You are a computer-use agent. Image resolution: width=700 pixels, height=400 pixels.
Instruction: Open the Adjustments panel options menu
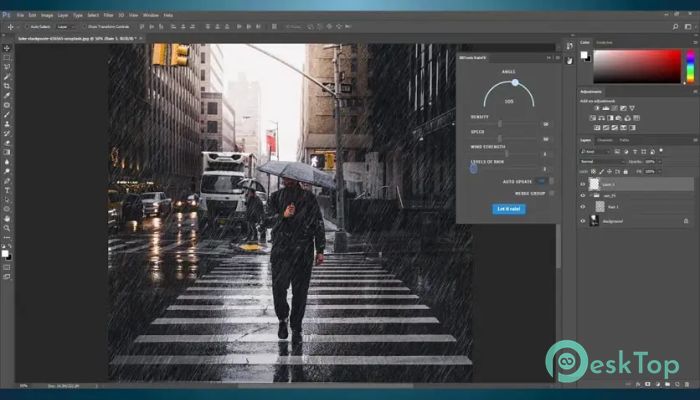tap(695, 92)
